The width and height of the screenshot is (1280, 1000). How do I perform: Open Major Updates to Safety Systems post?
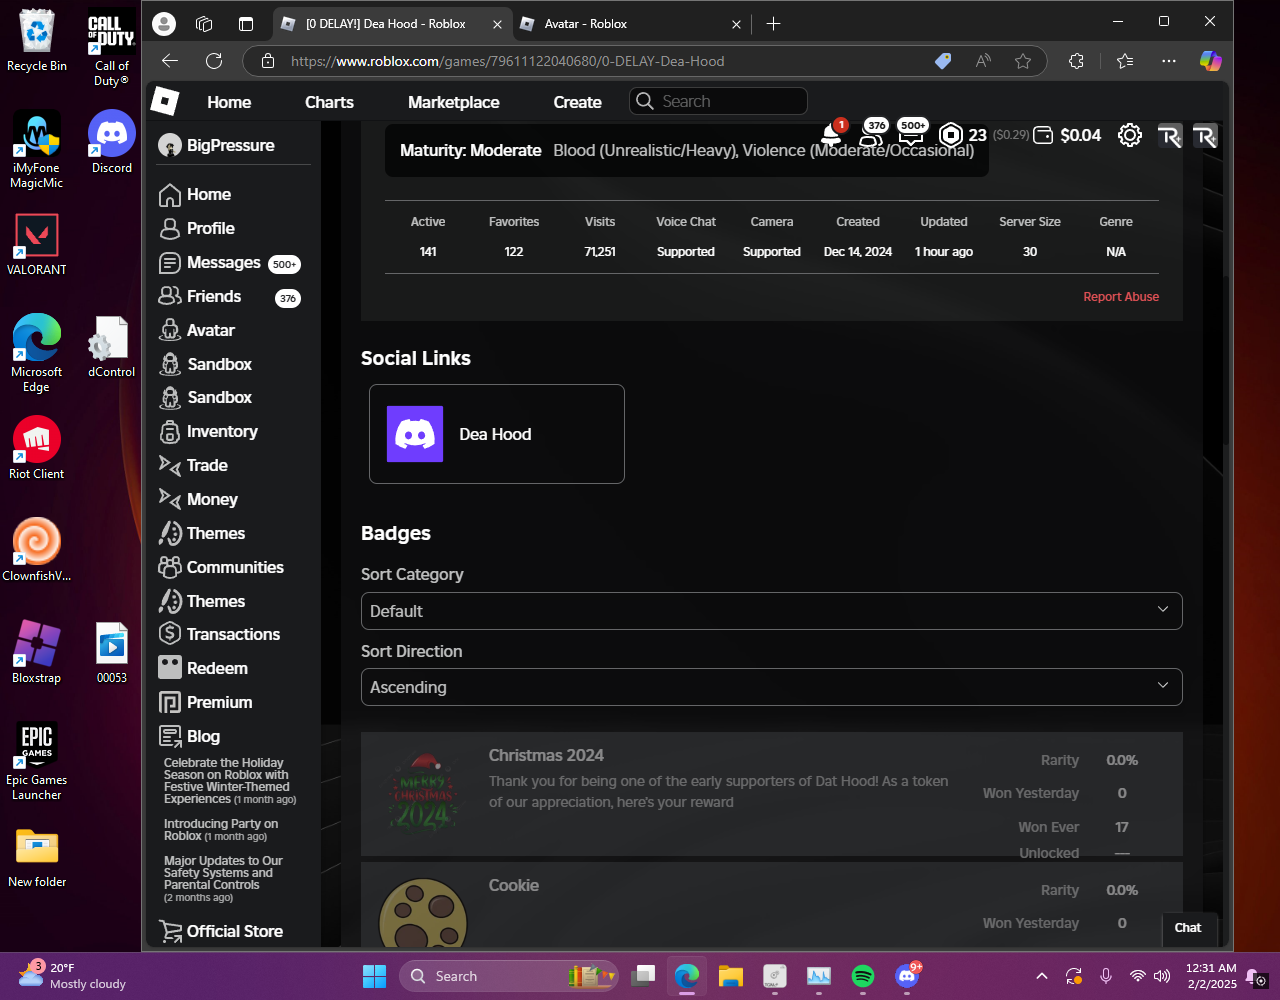tap(223, 879)
